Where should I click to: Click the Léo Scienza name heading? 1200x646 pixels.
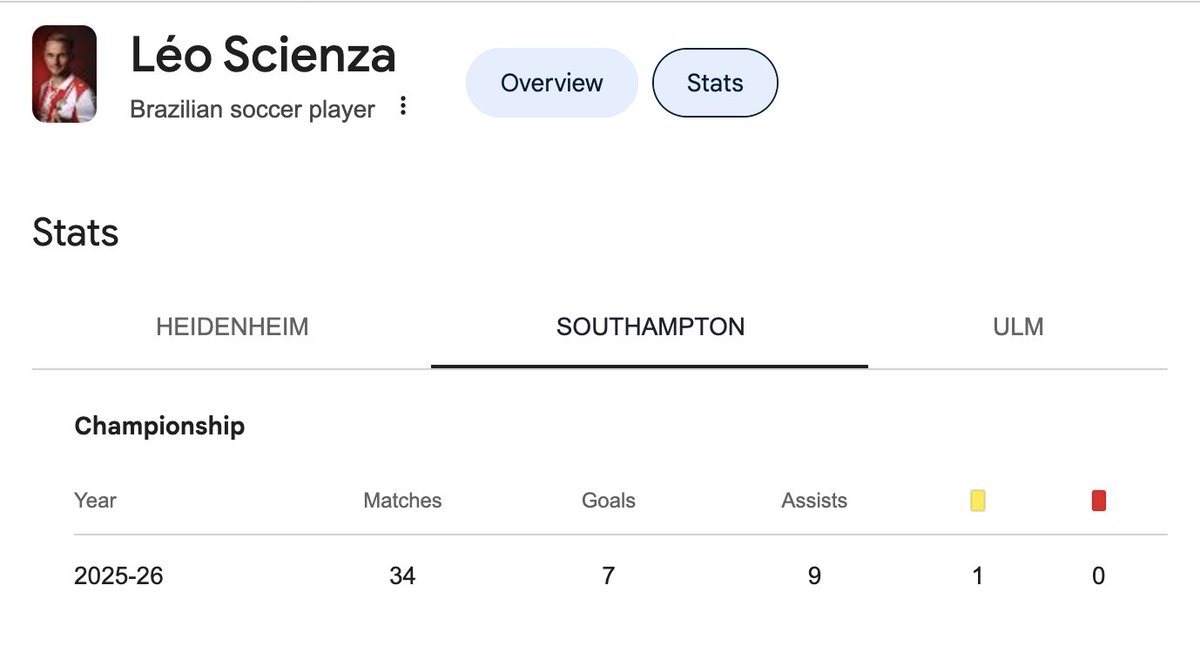[x=263, y=54]
